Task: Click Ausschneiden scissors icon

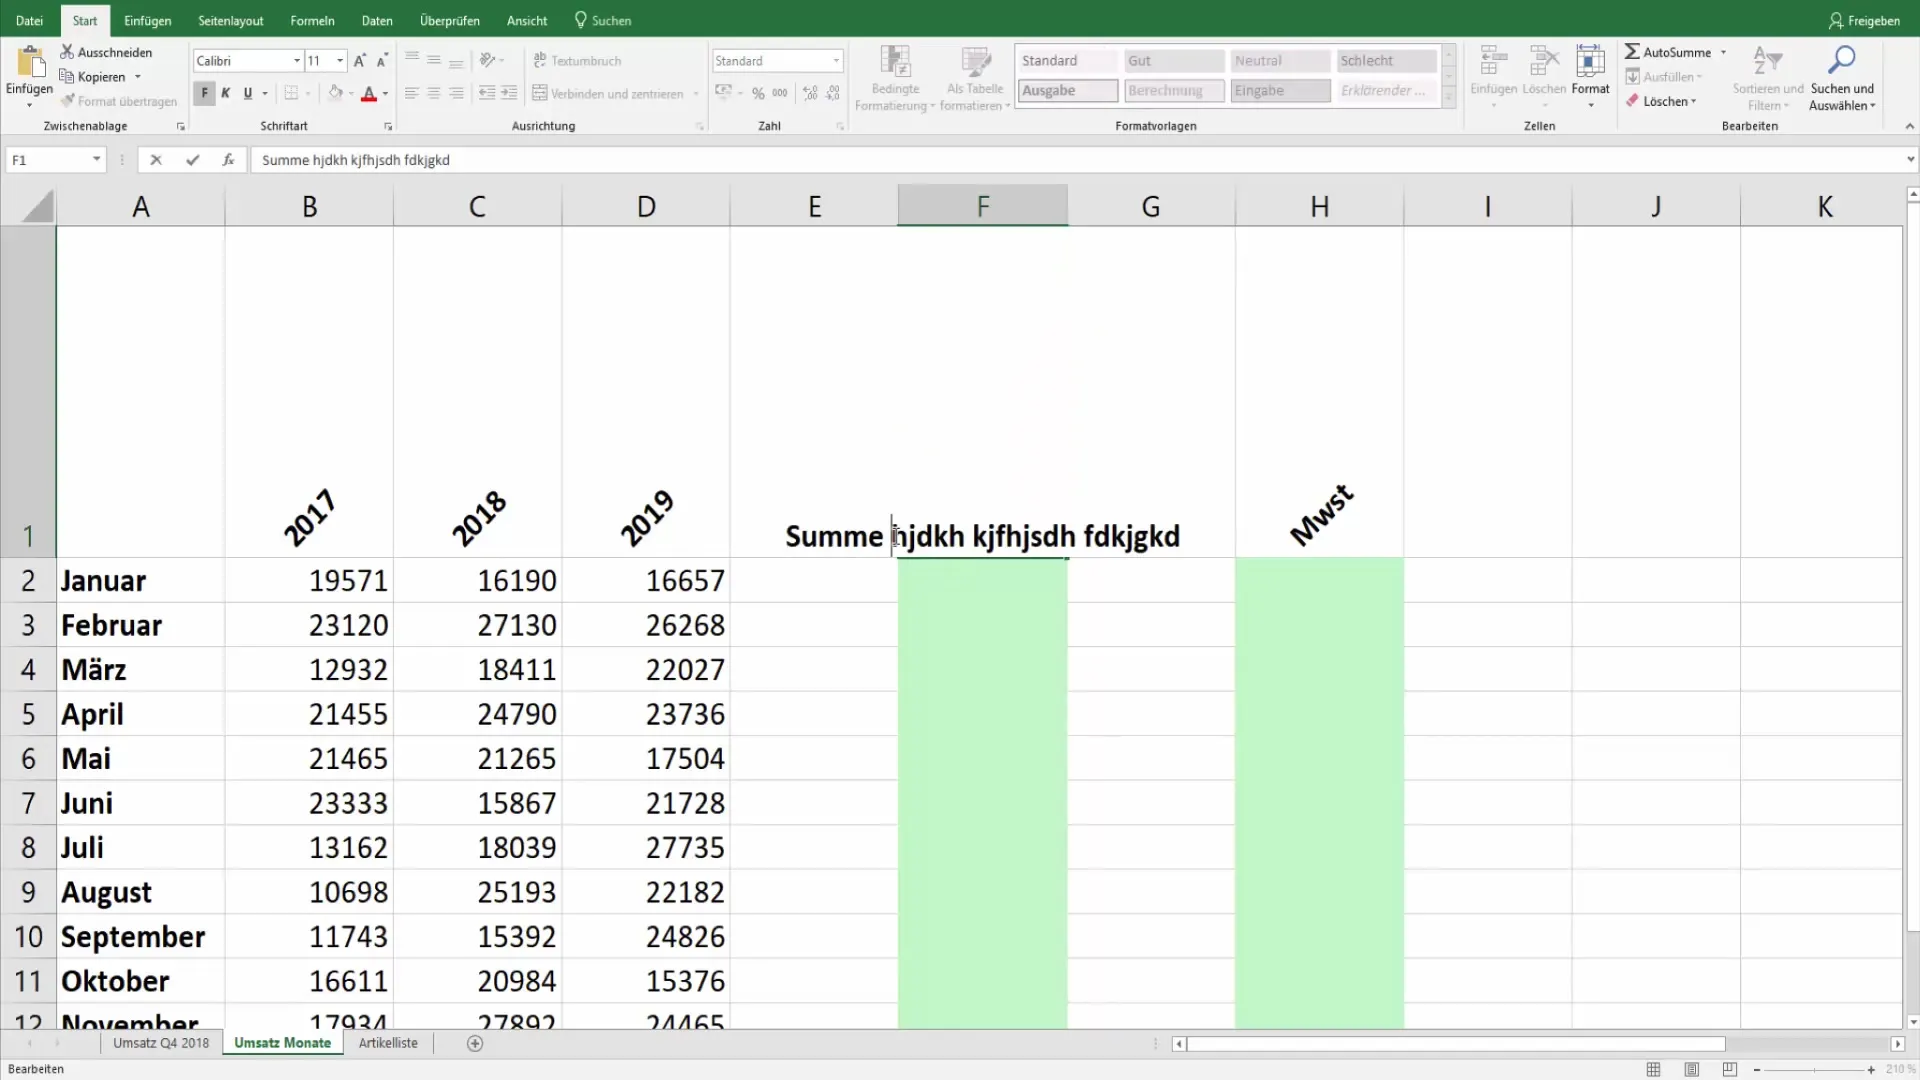Action: (x=67, y=52)
